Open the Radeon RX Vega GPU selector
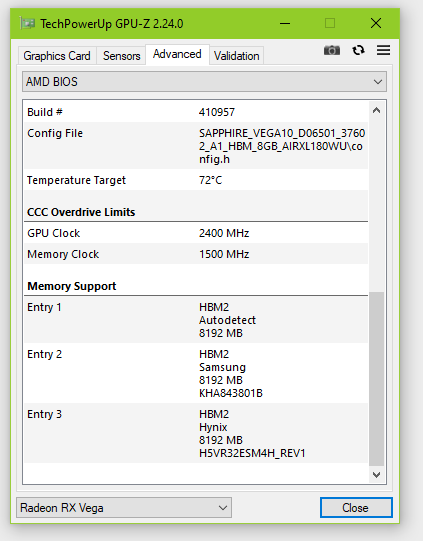This screenshot has width=423, height=541. point(124,508)
